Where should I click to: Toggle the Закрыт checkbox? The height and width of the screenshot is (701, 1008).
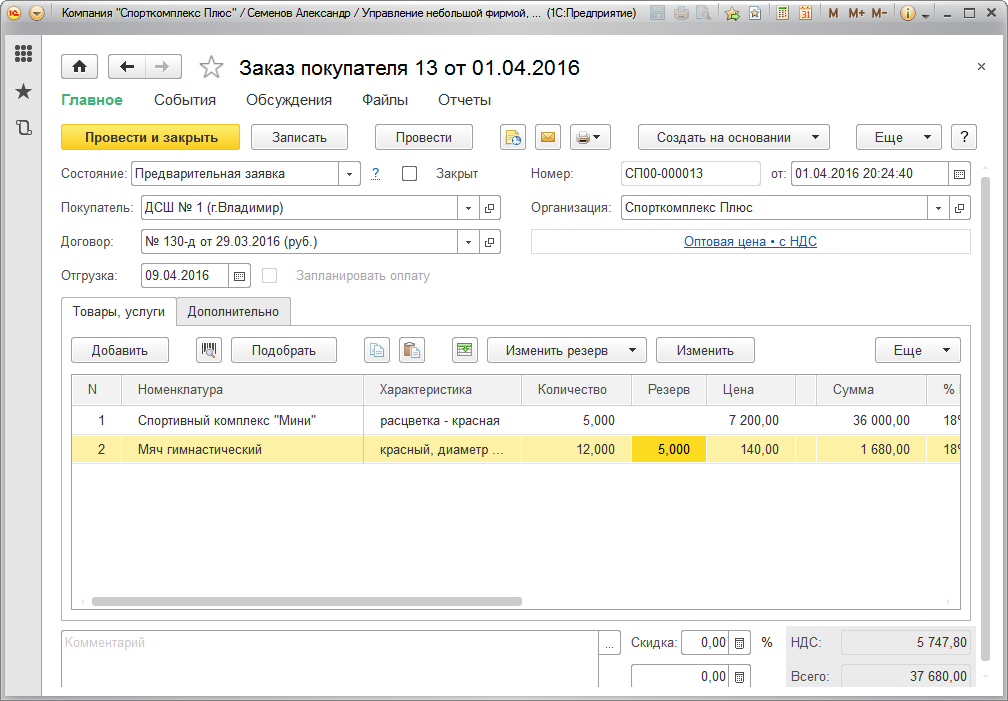(409, 174)
